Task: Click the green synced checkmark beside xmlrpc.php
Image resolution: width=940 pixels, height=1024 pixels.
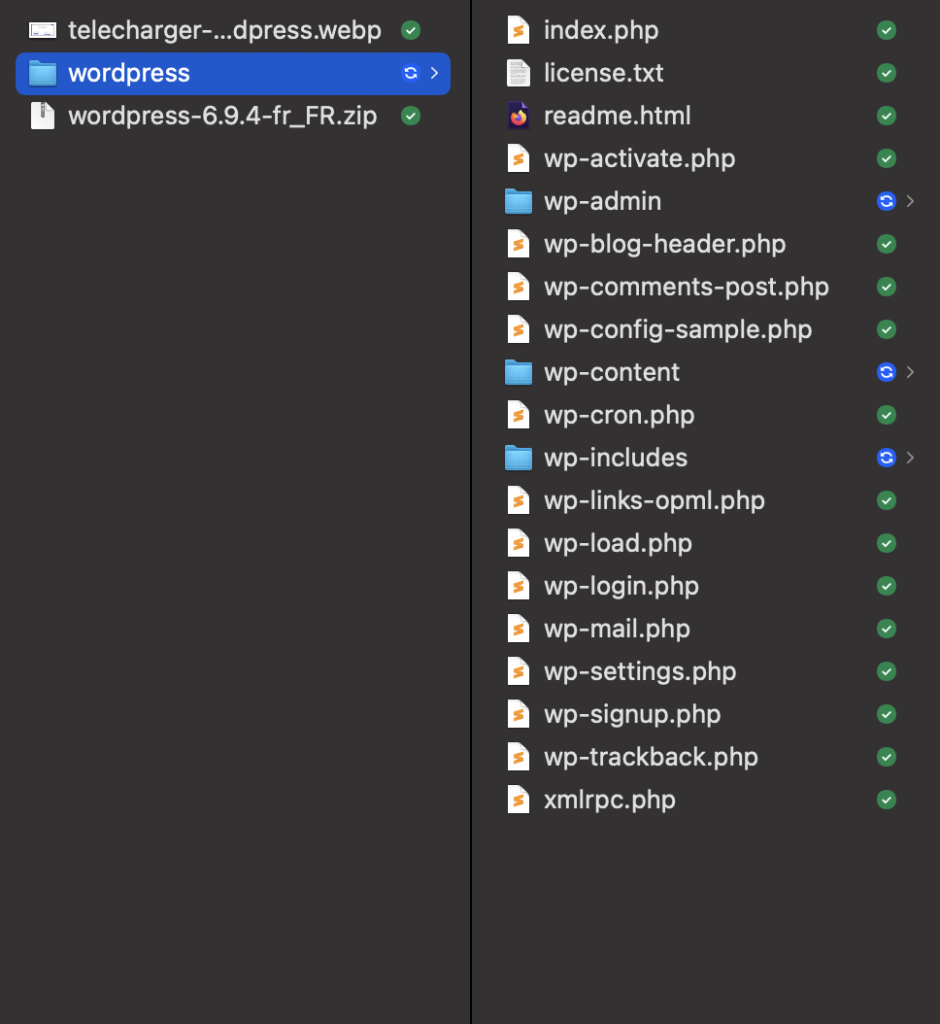Action: pos(886,800)
